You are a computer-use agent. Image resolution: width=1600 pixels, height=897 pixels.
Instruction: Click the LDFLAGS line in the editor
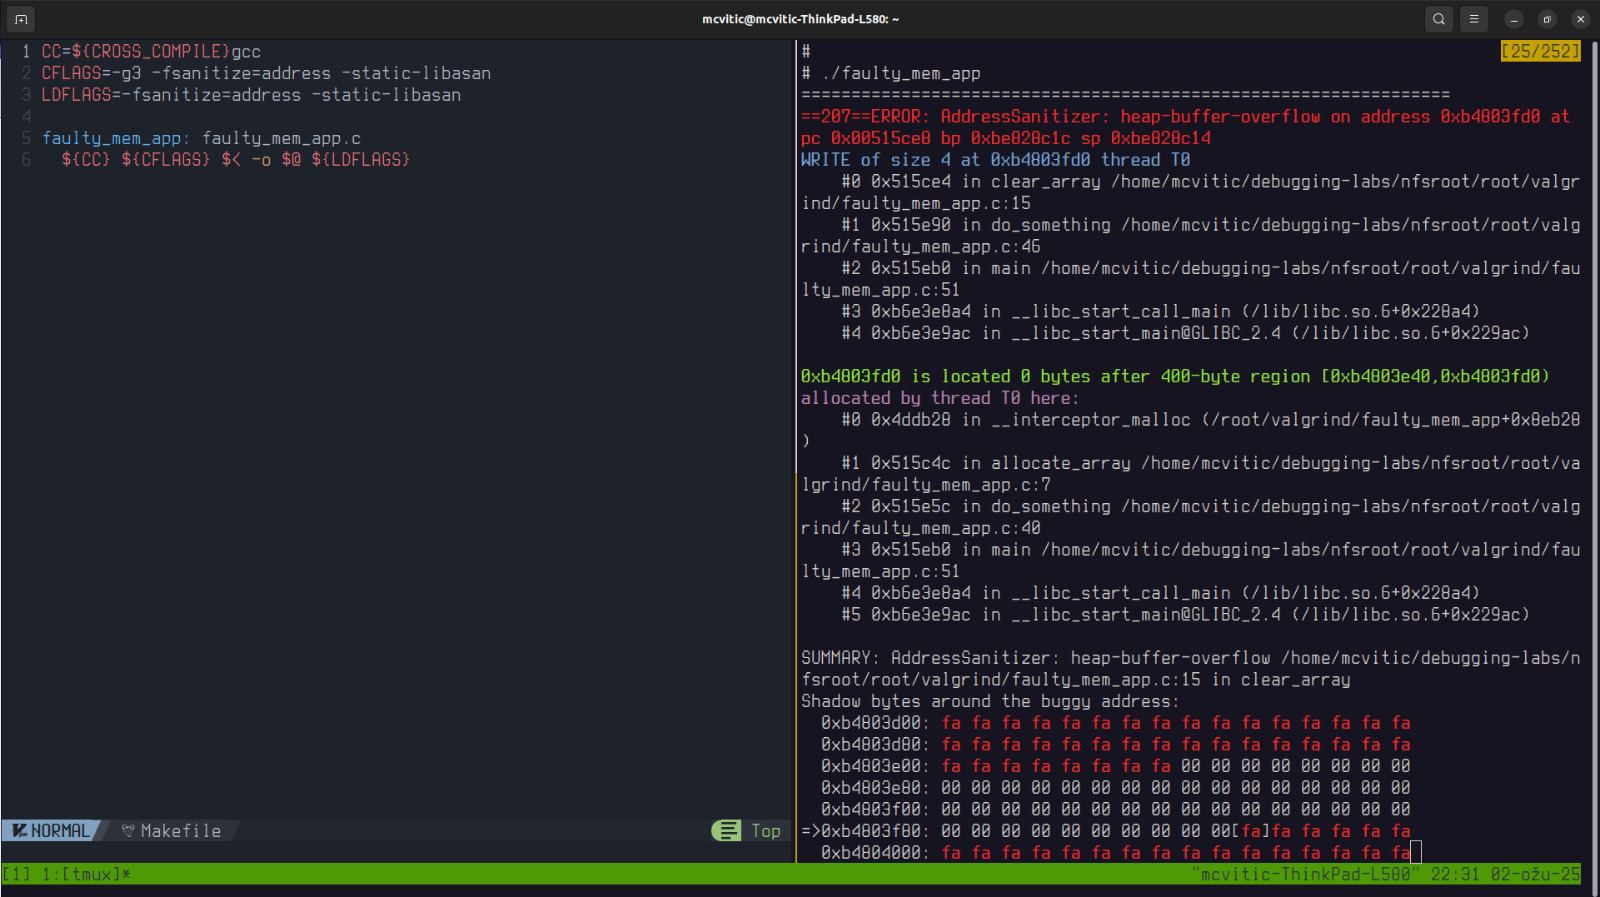coord(251,95)
